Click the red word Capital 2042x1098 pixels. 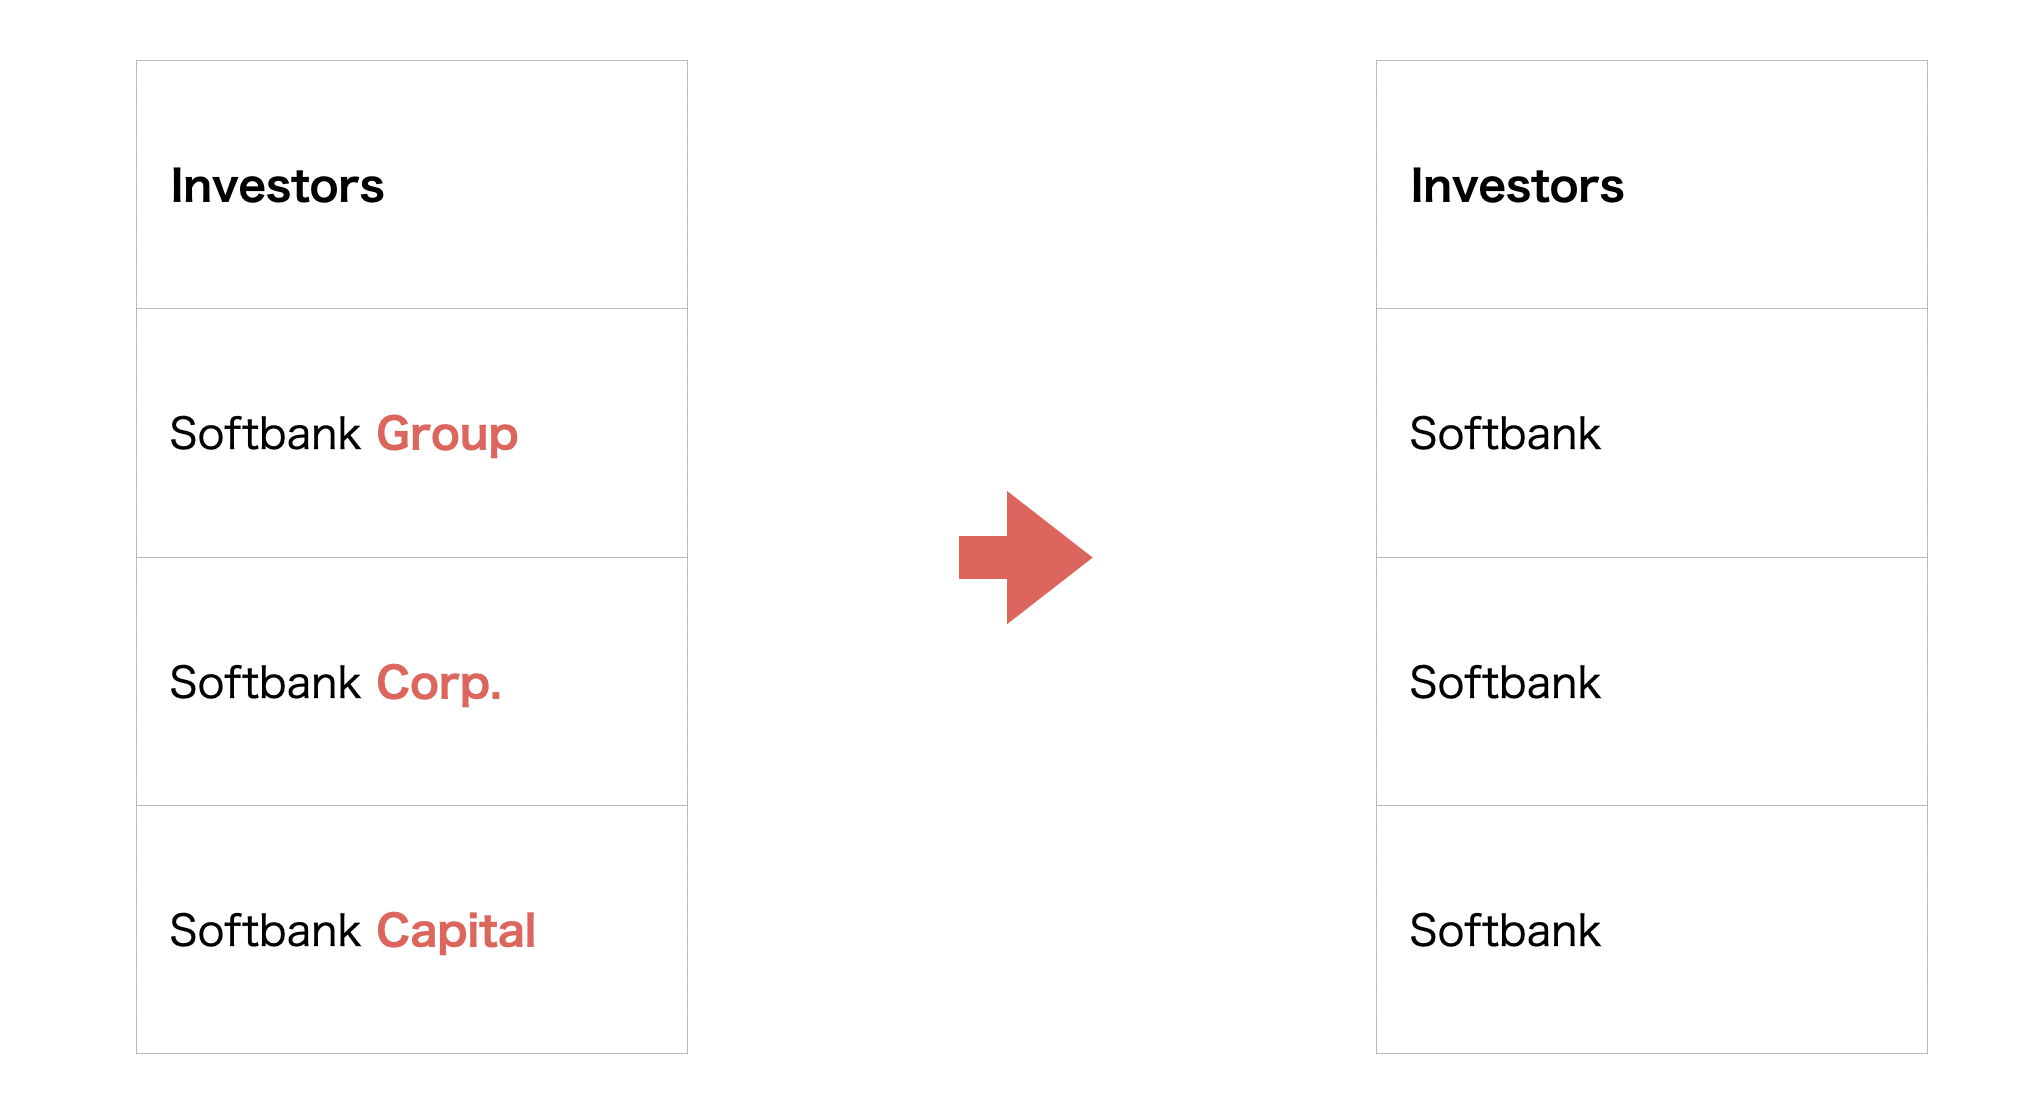point(456,933)
